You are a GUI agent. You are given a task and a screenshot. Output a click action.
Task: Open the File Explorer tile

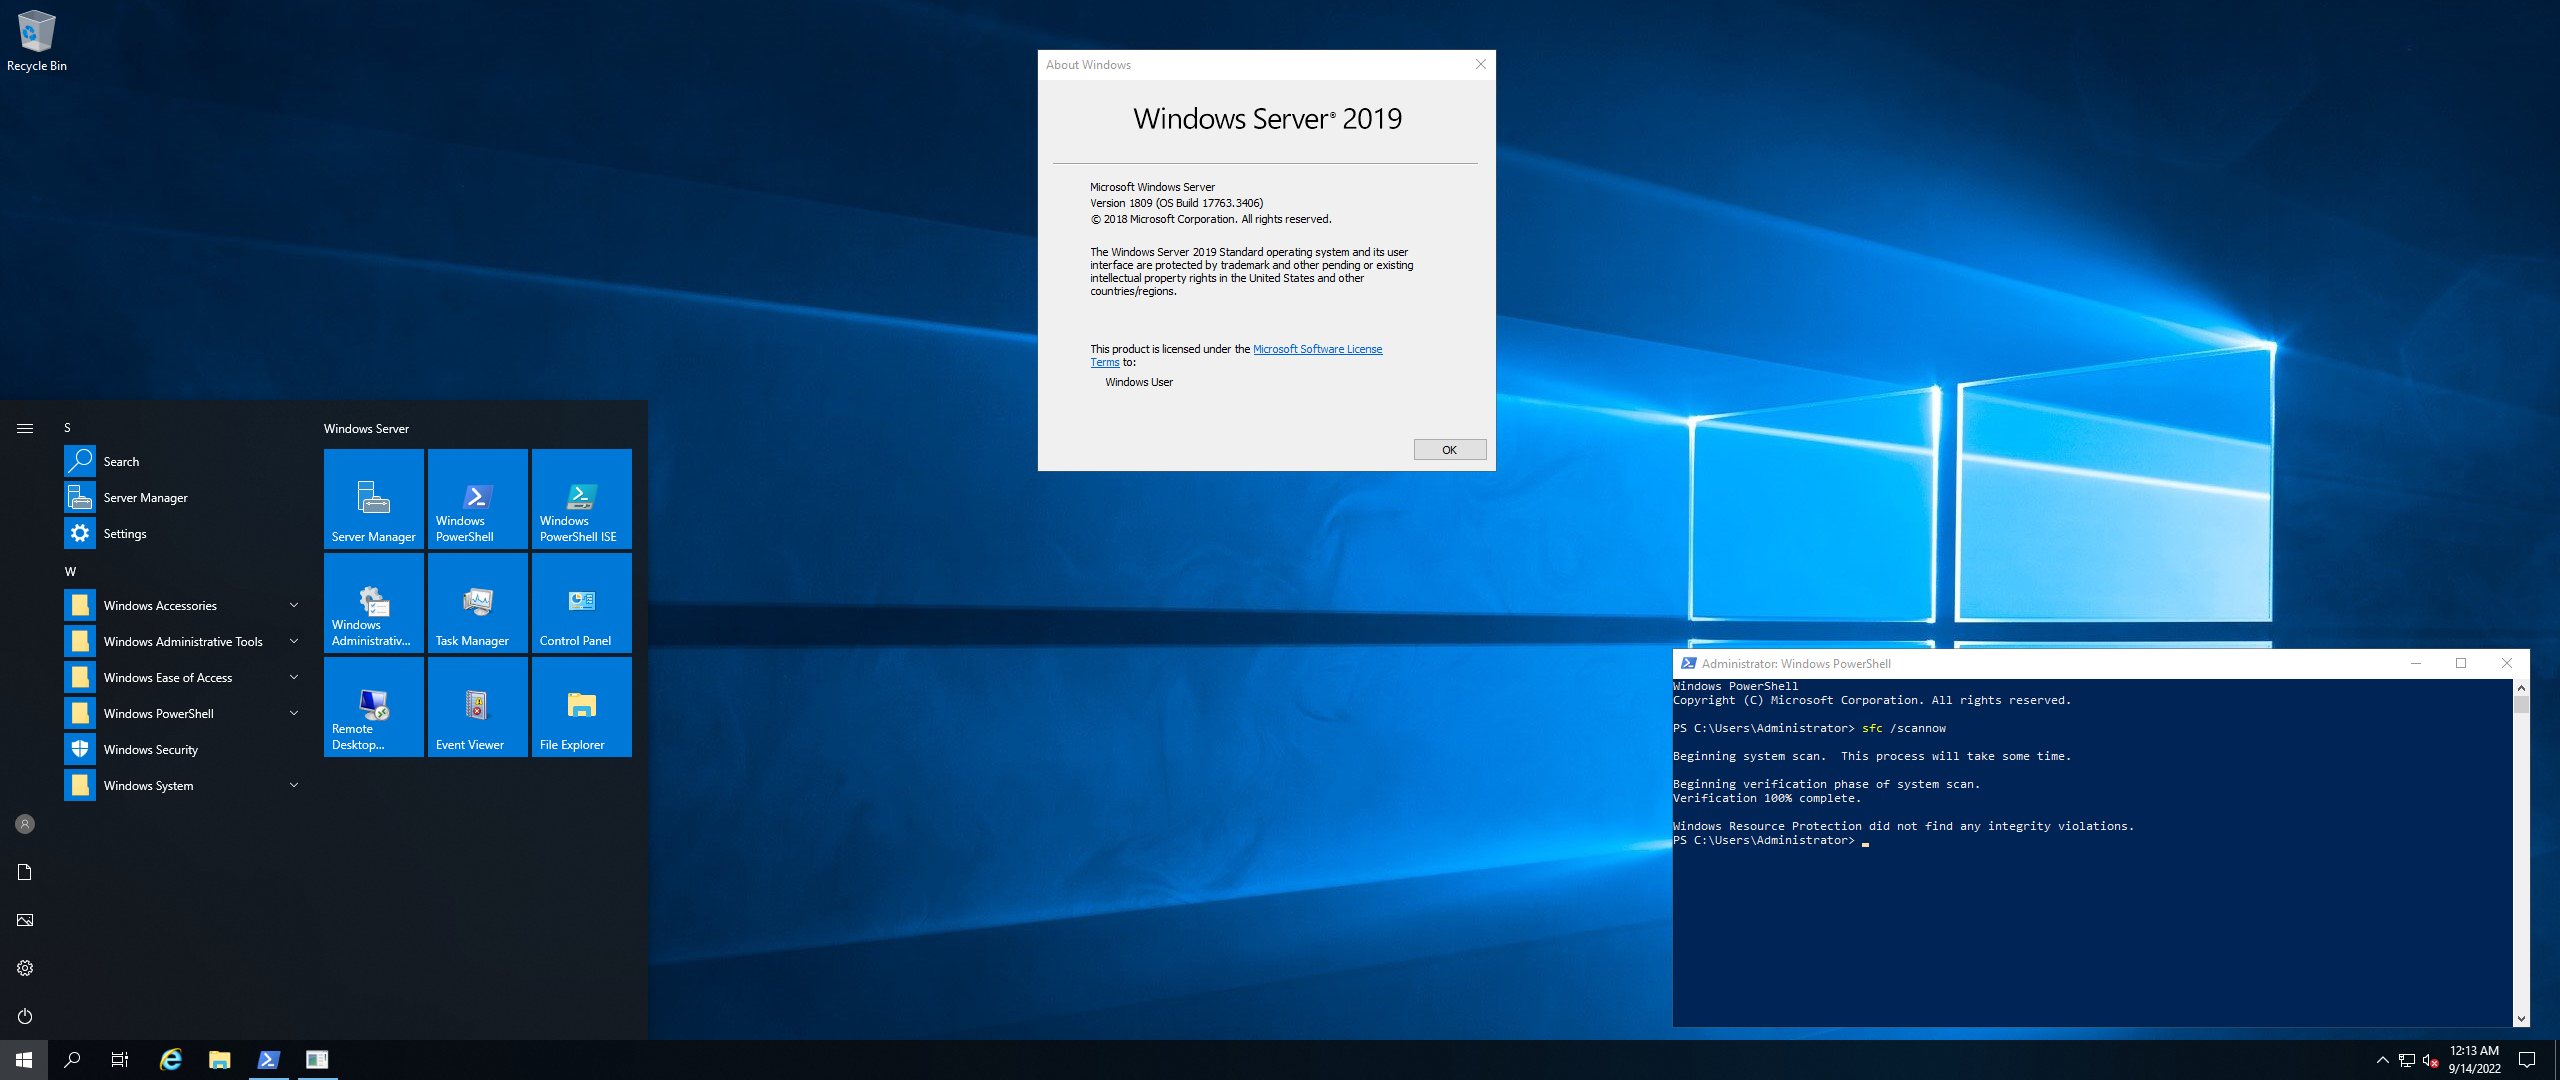[581, 706]
